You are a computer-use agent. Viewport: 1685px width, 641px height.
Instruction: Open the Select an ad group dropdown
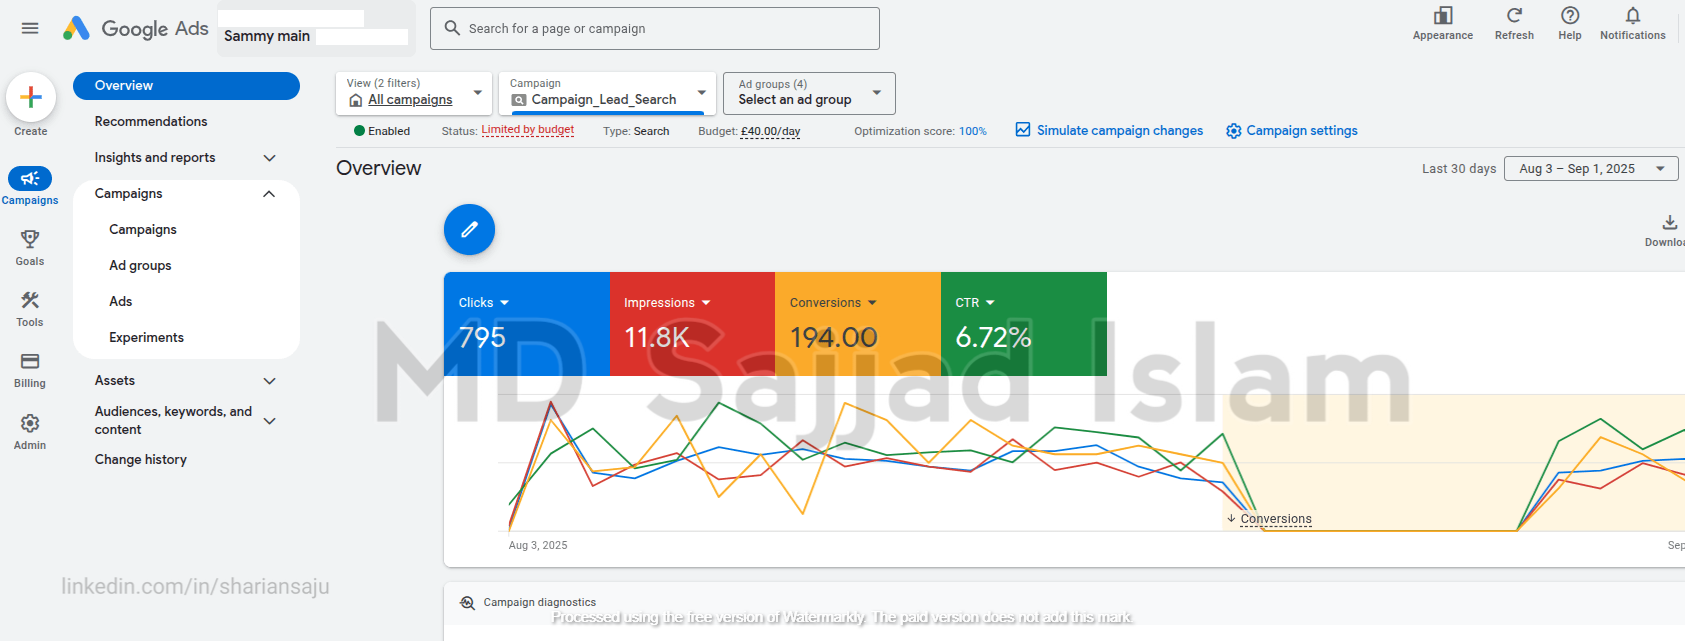pyautogui.click(x=809, y=93)
